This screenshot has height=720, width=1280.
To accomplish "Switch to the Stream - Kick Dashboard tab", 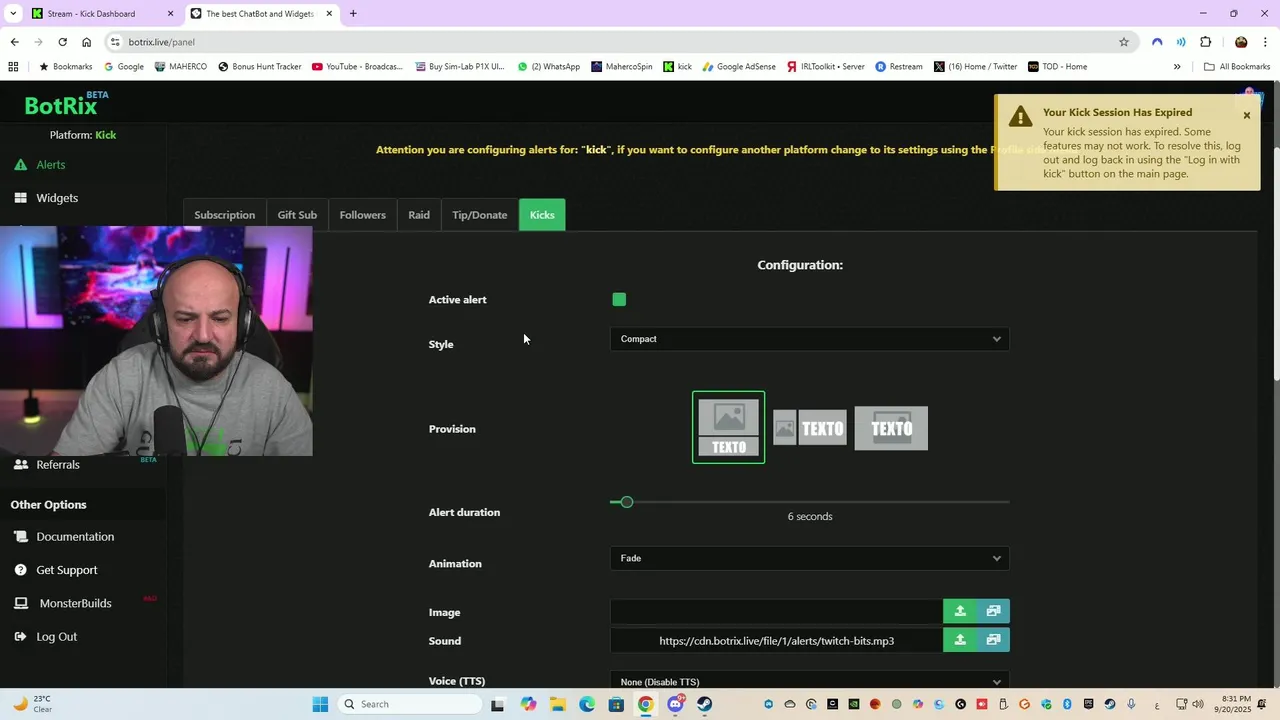I will click(x=92, y=14).
